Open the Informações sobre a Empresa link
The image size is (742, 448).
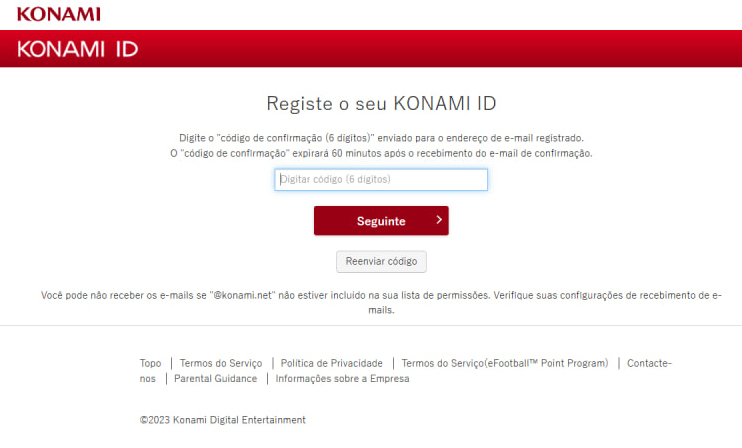tap(342, 379)
